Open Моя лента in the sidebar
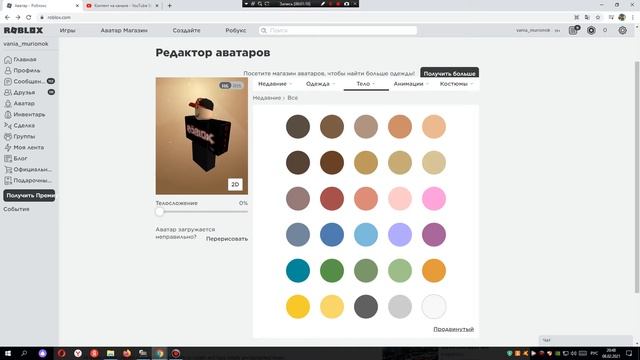The image size is (640, 360). tap(24, 147)
